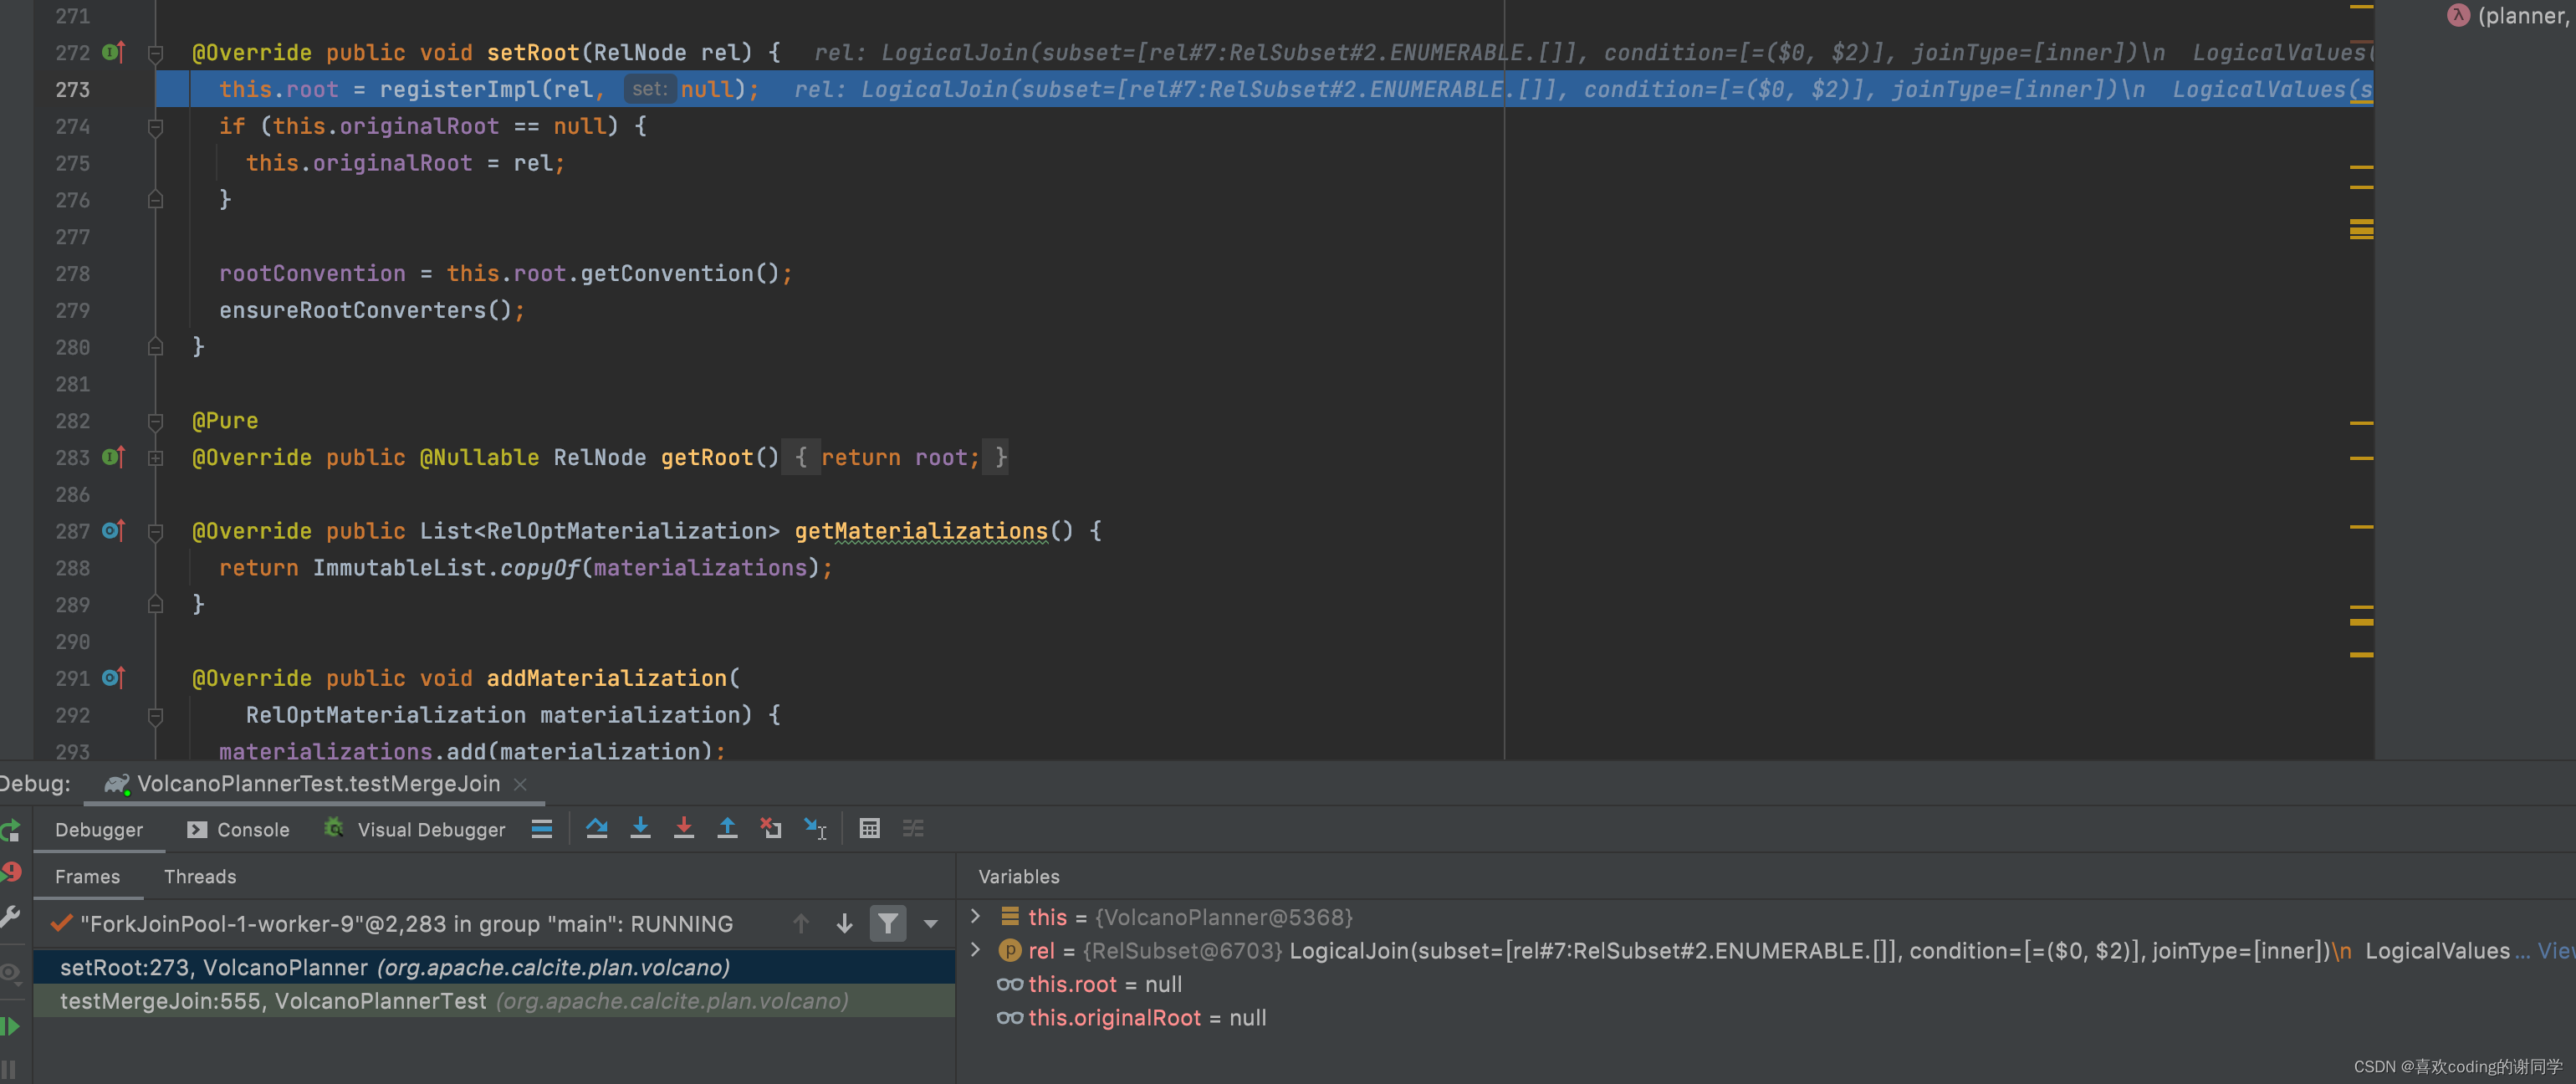Toggle the fold marker at line 272
This screenshot has height=1084, width=2576.
tap(155, 53)
